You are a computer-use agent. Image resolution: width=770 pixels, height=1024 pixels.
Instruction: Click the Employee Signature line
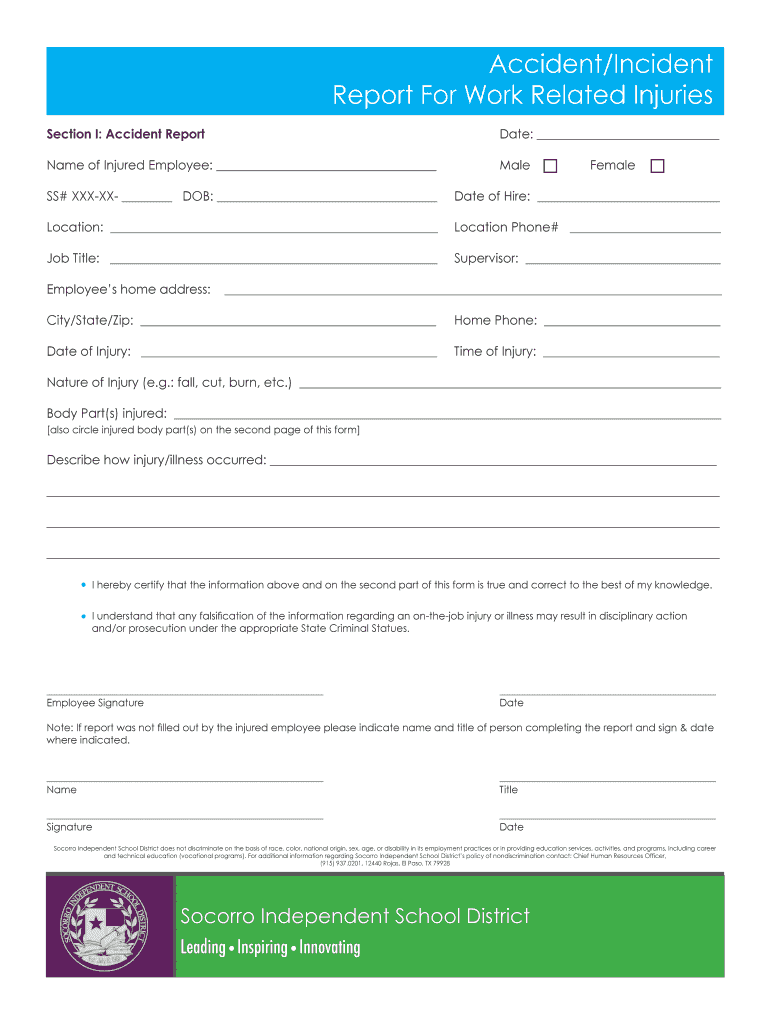(185, 689)
